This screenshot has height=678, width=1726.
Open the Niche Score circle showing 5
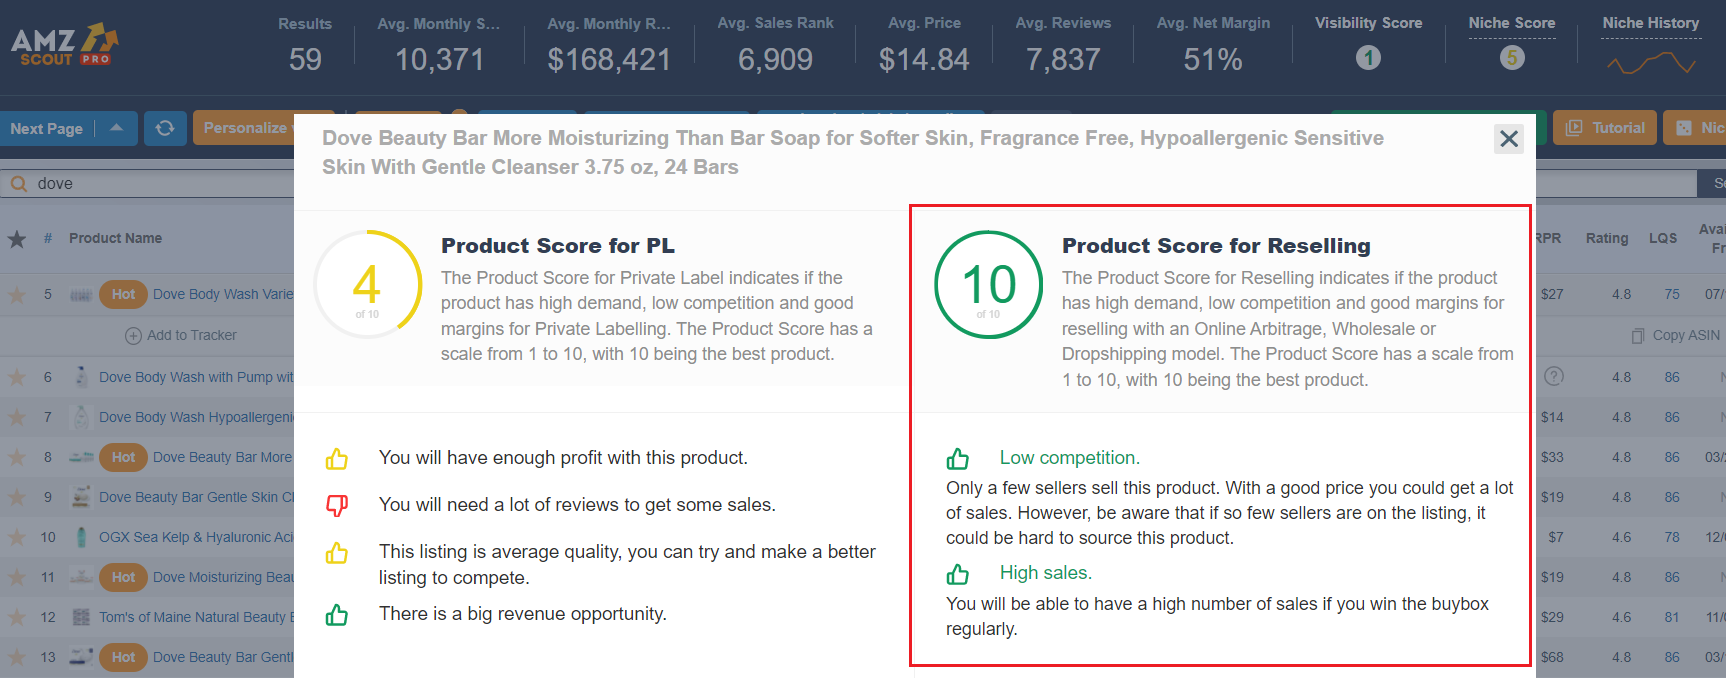click(1512, 58)
